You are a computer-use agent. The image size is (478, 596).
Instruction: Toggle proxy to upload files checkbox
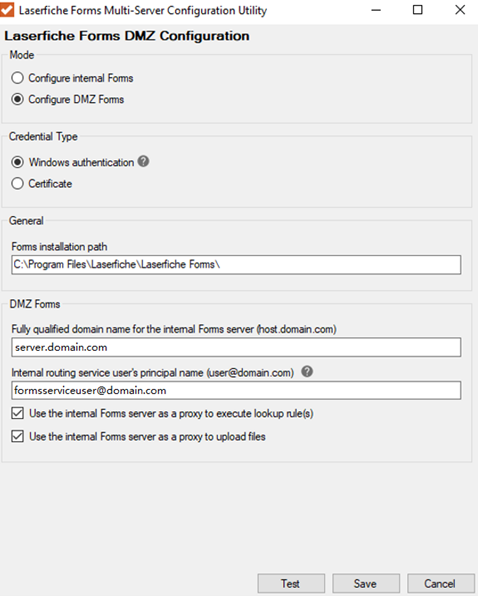point(17,436)
